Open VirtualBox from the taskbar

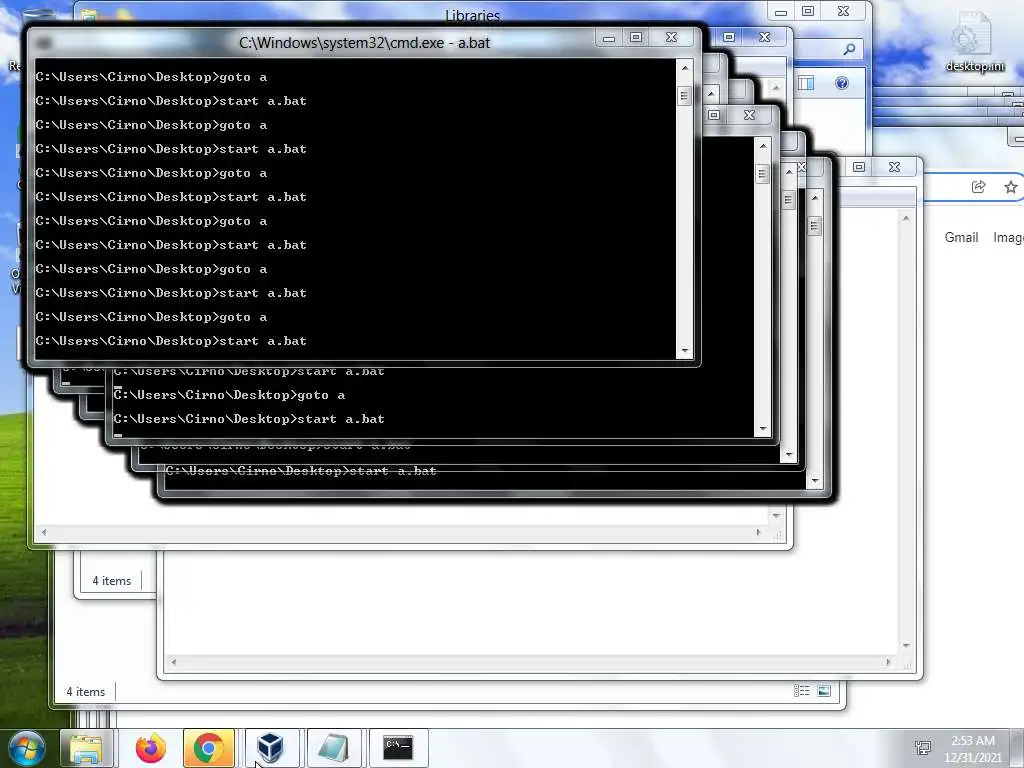tap(270, 748)
